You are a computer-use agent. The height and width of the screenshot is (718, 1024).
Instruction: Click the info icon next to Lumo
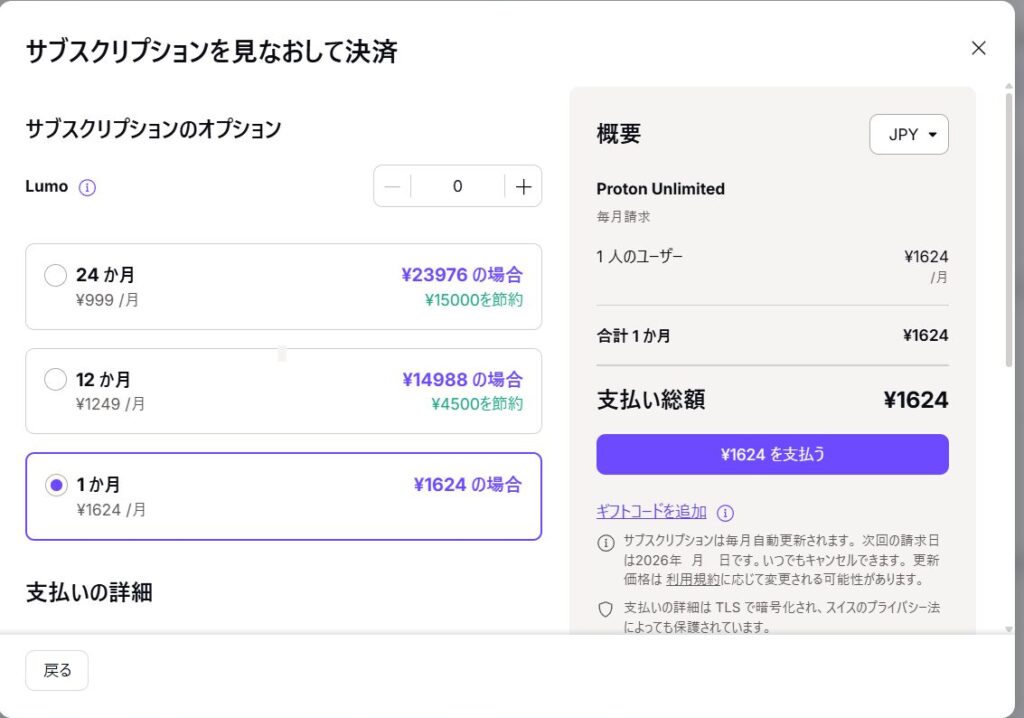pos(89,187)
